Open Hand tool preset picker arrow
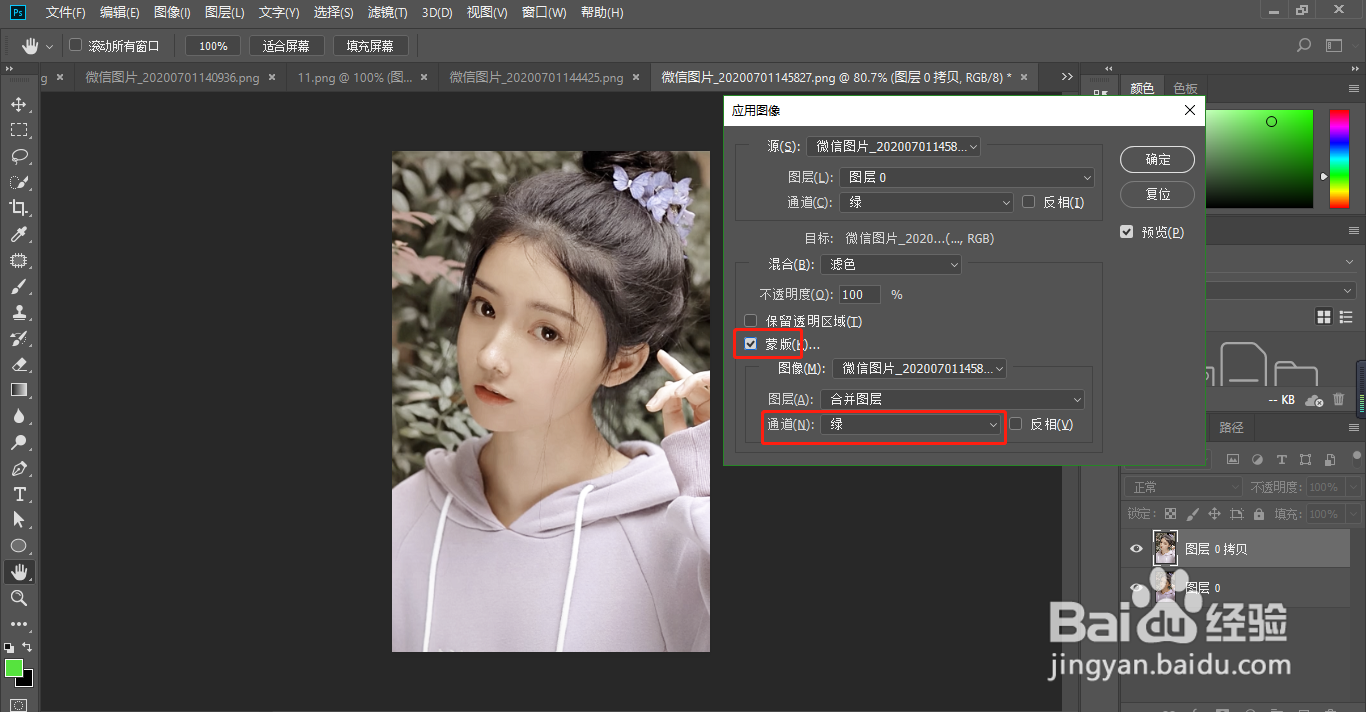1366x712 pixels. point(49,46)
